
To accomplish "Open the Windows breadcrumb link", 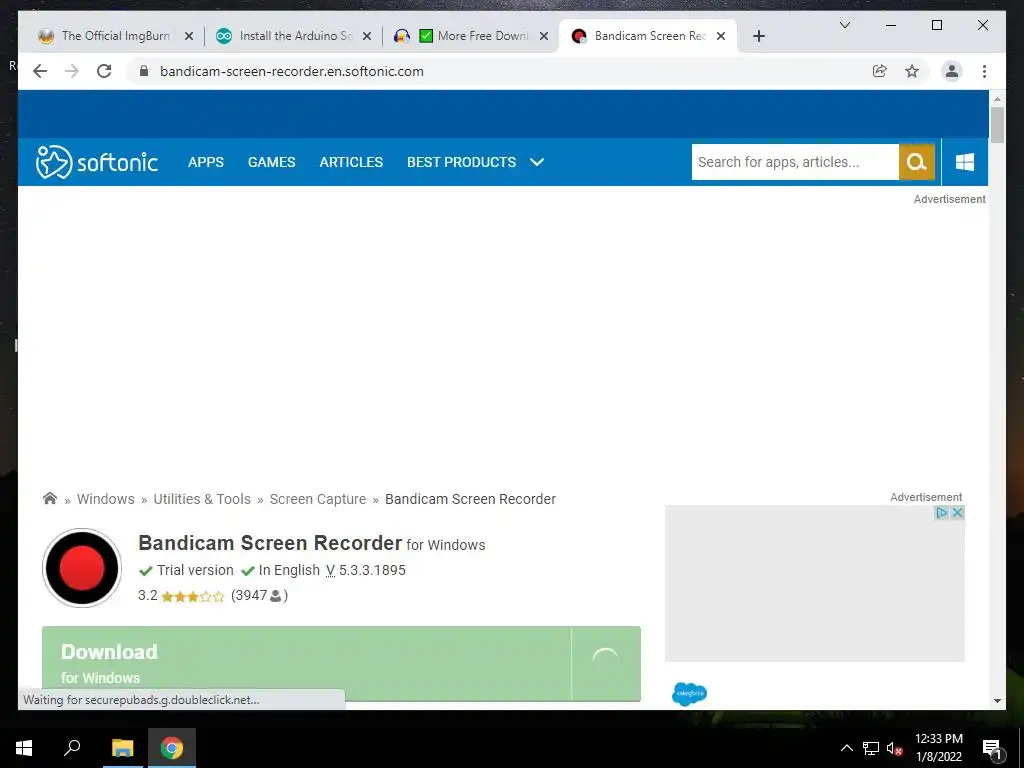I will coord(106,499).
